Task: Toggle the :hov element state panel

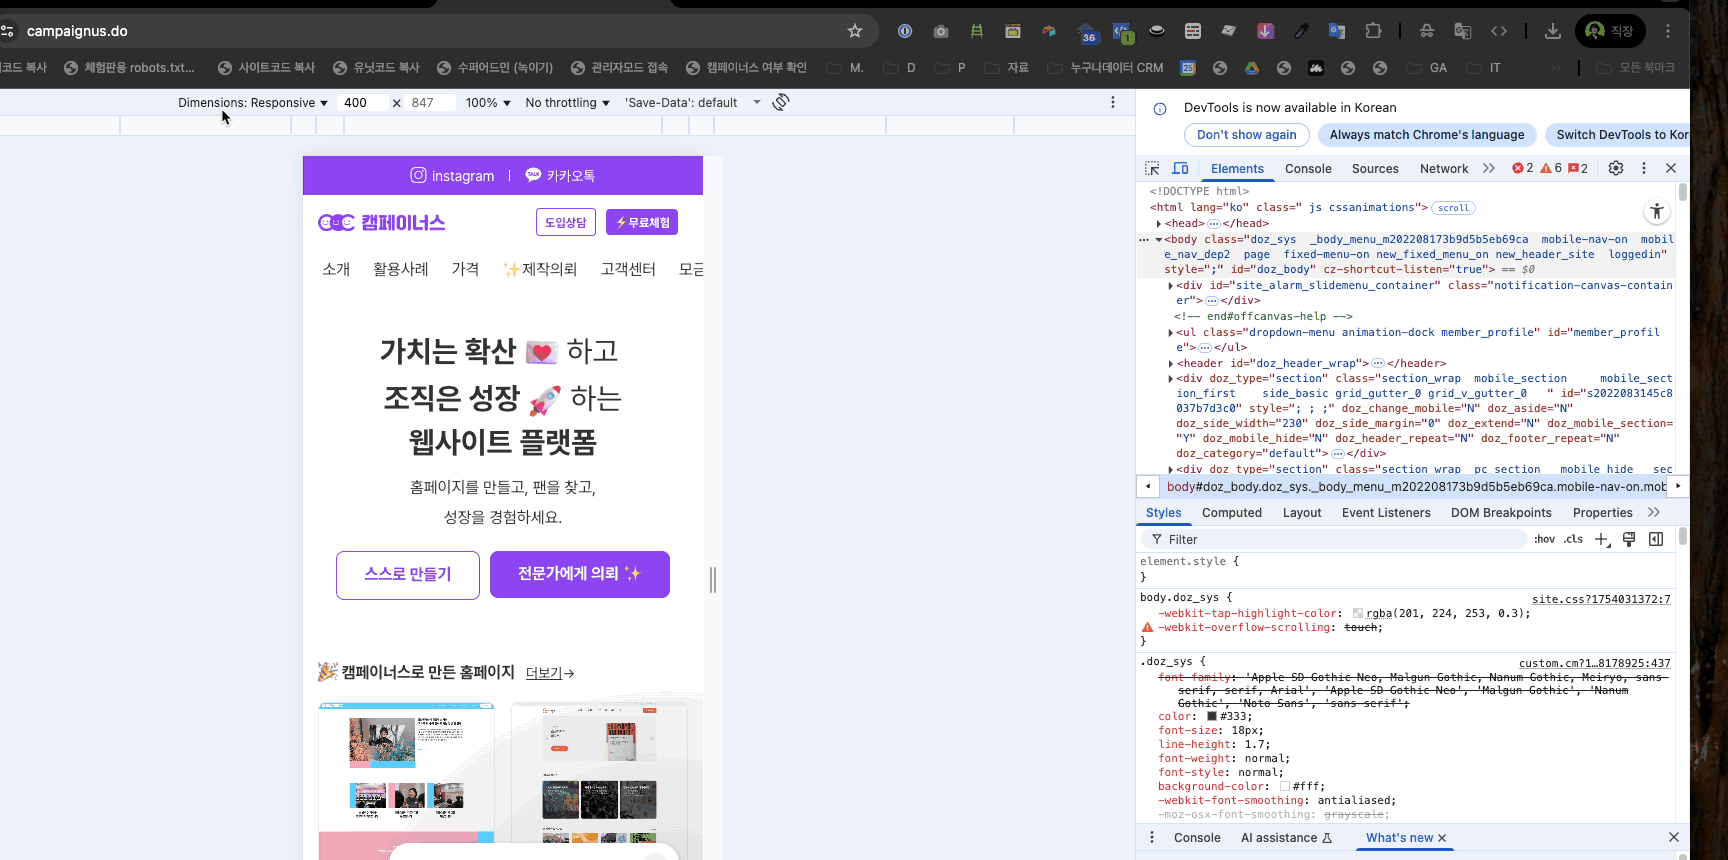Action: point(1544,539)
